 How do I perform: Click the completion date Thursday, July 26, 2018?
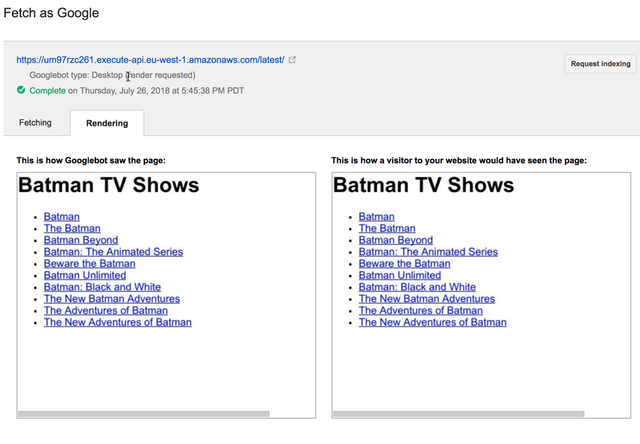[x=124, y=91]
